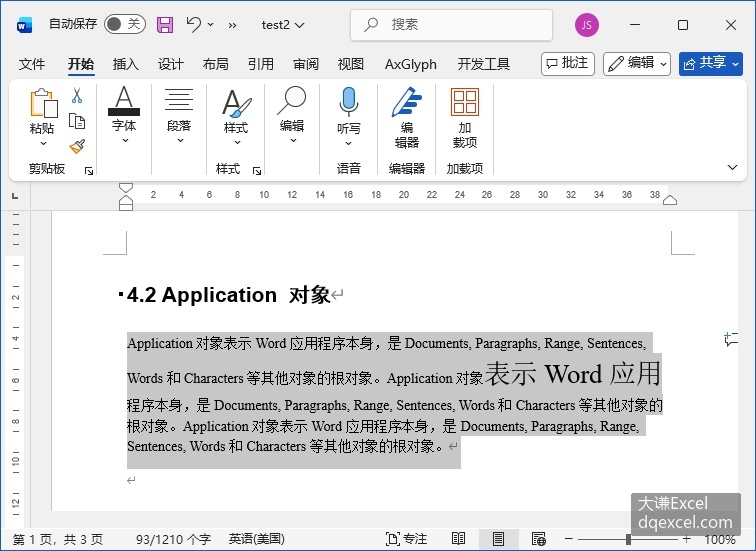Screen dimensions: 756x551
Task: Toggle the AutoSave switch
Action: (x=124, y=24)
